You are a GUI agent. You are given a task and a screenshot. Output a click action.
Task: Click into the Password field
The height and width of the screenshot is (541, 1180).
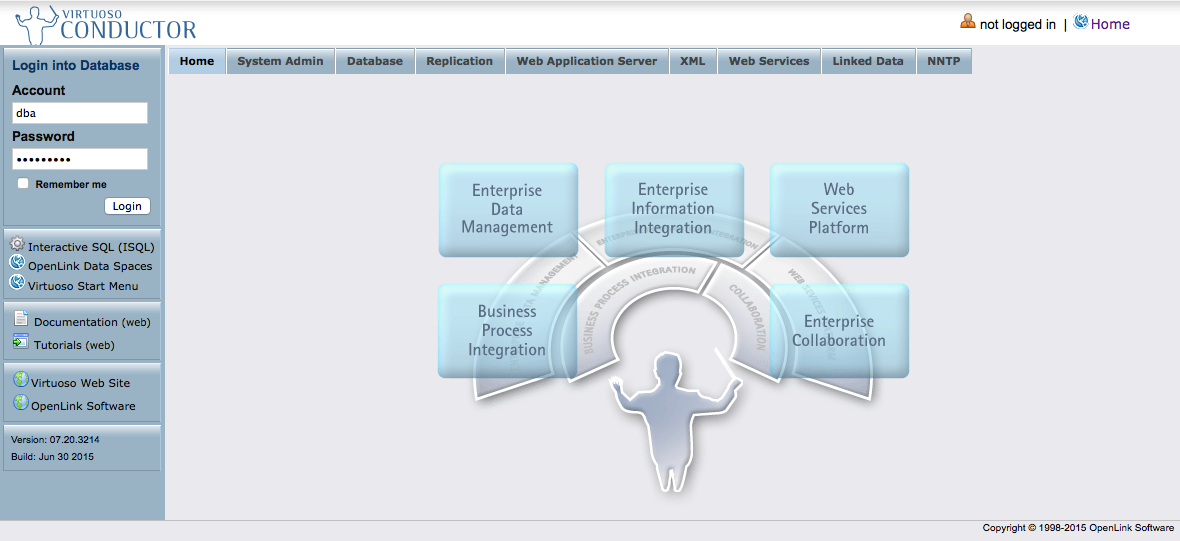pos(80,159)
